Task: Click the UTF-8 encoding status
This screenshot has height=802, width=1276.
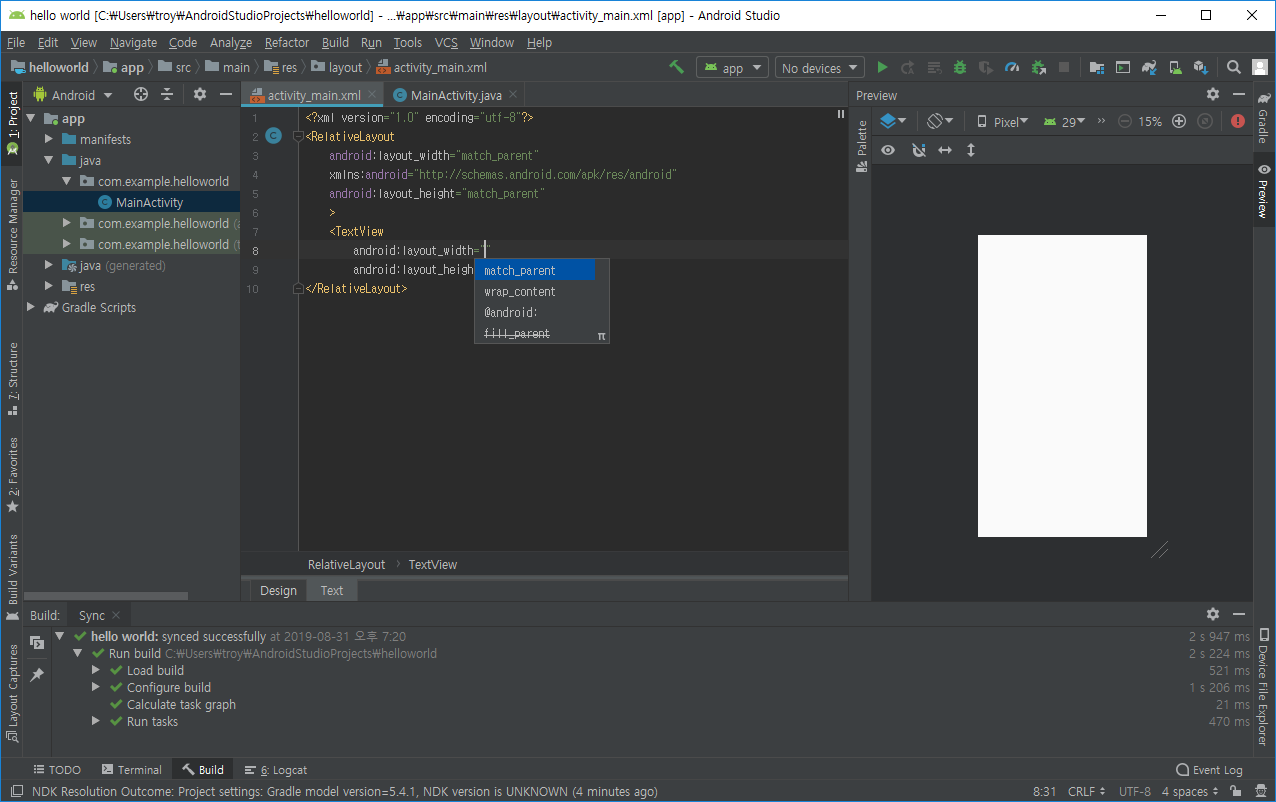Action: click(x=1134, y=791)
